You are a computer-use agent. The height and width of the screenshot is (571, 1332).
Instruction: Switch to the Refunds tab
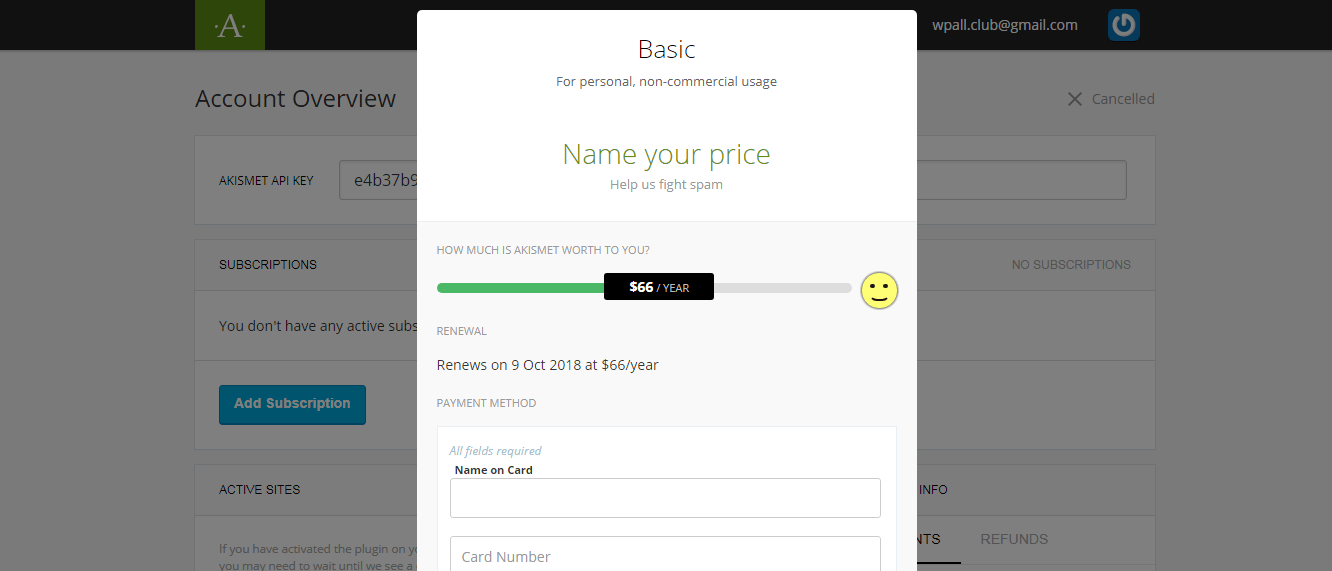1014,539
